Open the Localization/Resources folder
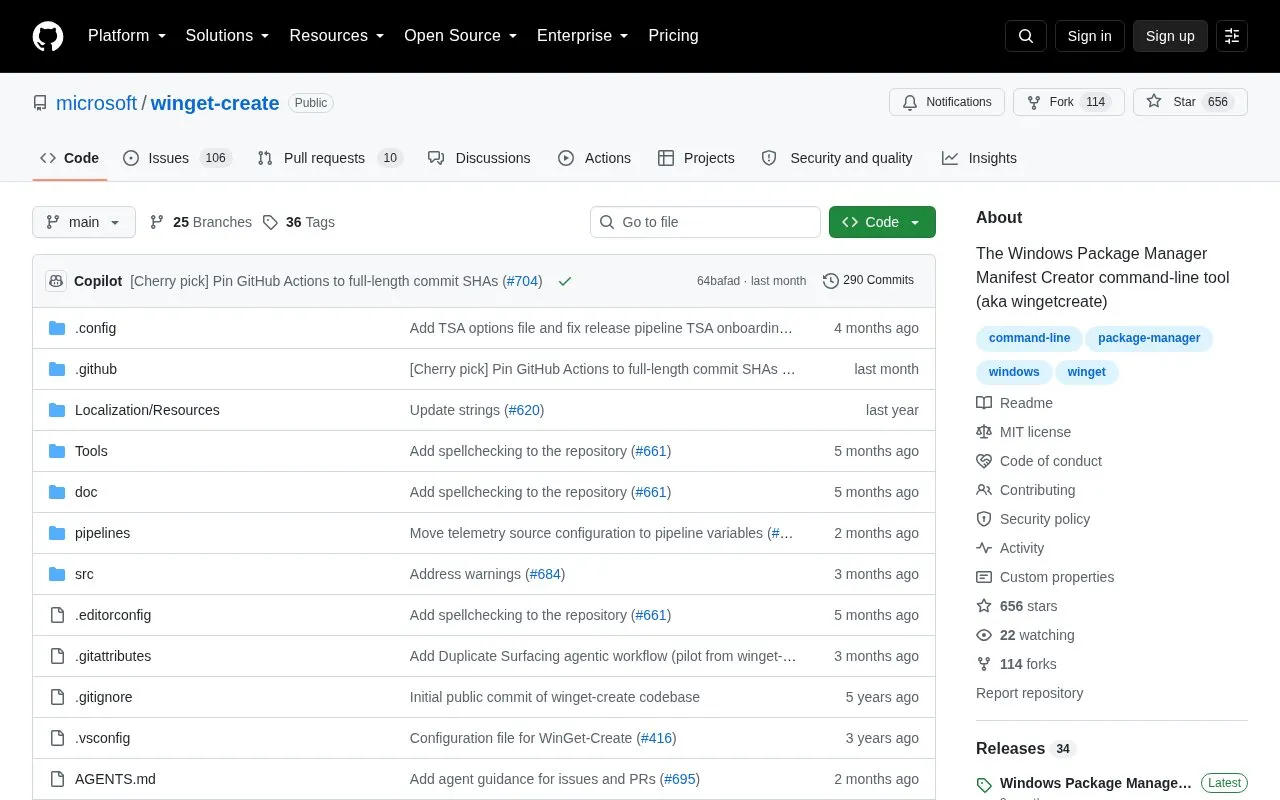Viewport: 1280px width, 800px height. coord(147,410)
